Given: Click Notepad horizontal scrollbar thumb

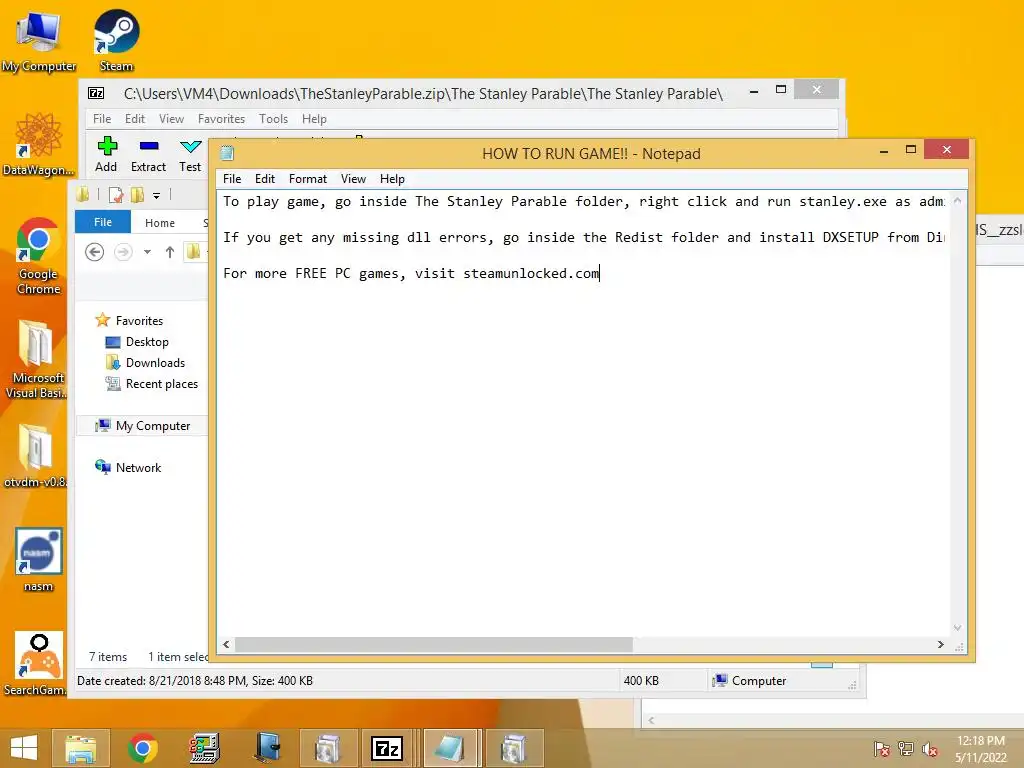Looking at the screenshot, I should [434, 645].
